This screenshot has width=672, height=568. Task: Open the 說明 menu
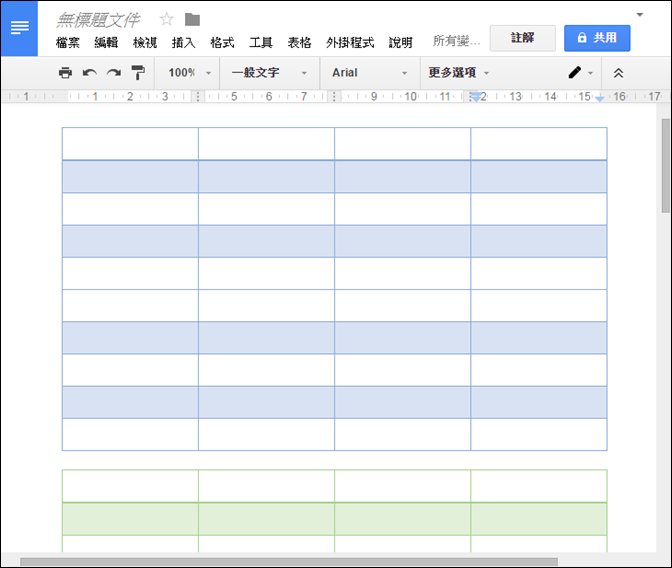[x=400, y=42]
